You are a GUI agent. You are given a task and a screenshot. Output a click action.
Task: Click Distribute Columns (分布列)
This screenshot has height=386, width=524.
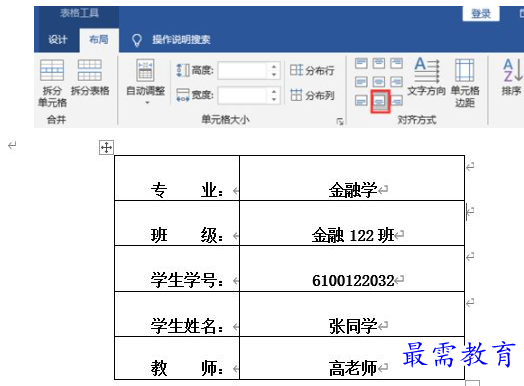pyautogui.click(x=312, y=96)
